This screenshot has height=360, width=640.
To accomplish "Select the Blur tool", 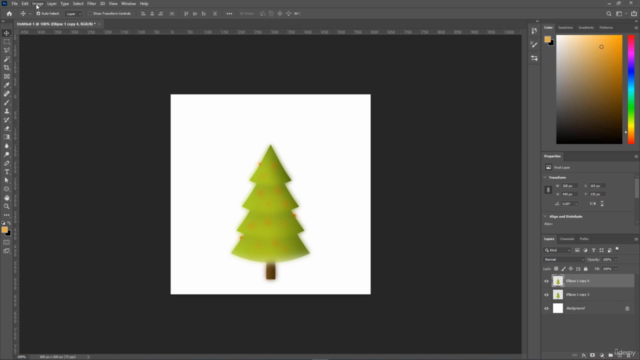I will tap(7, 146).
